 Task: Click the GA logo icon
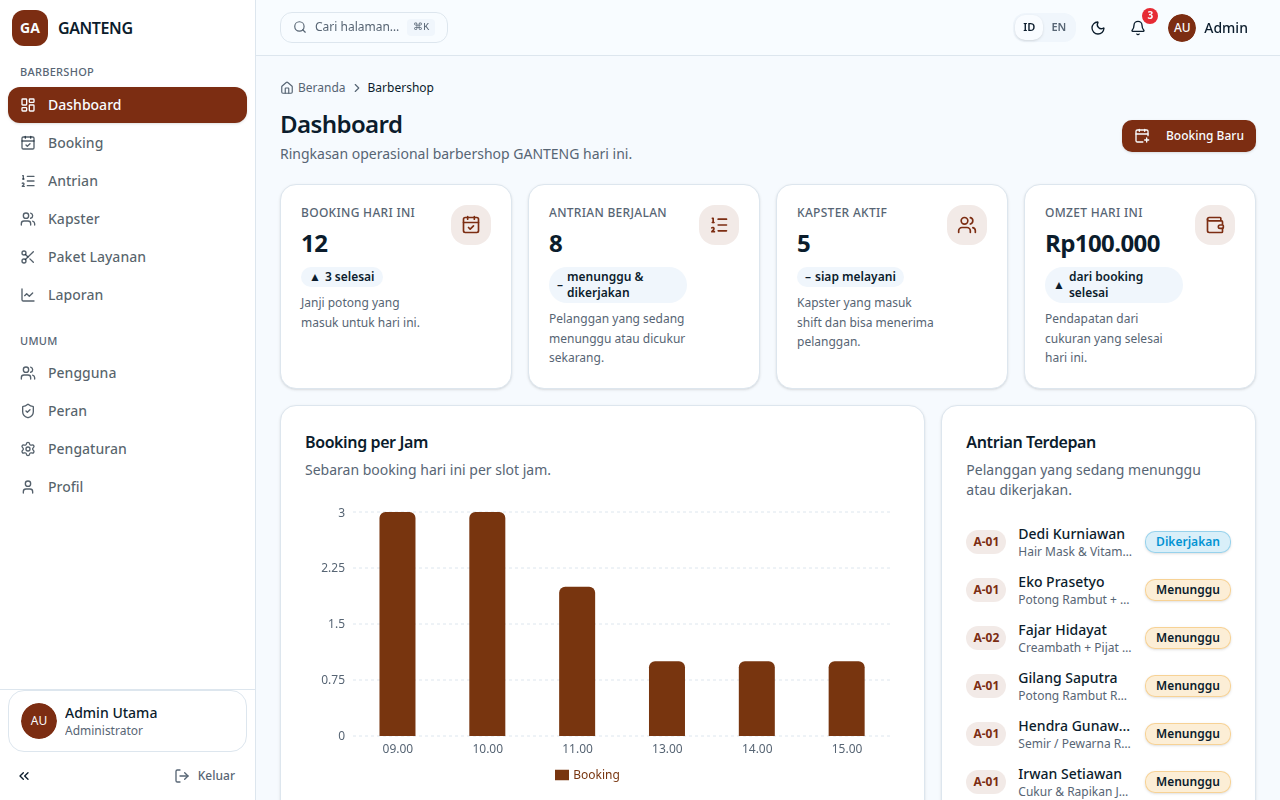pyautogui.click(x=30, y=28)
